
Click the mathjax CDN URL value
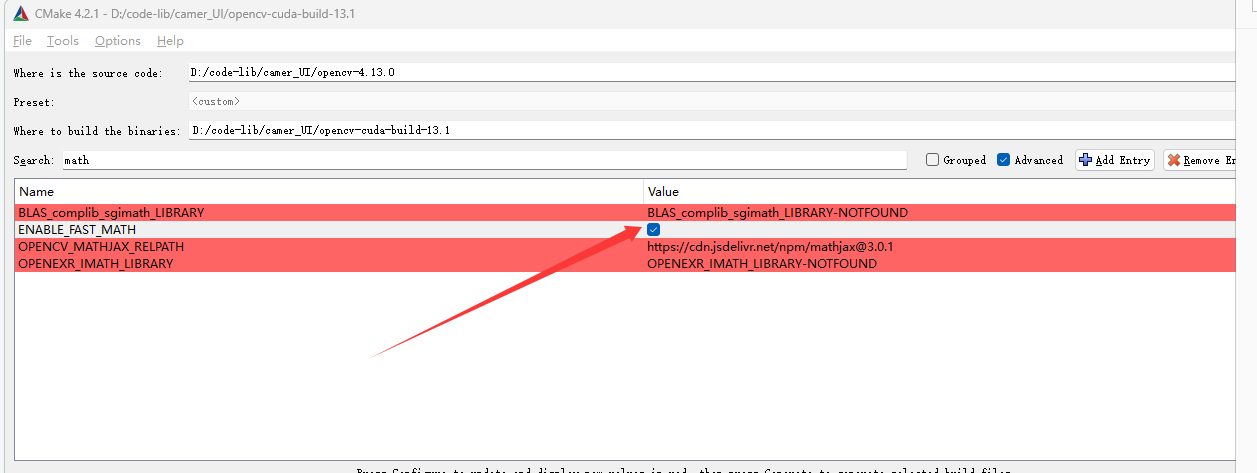(x=770, y=247)
